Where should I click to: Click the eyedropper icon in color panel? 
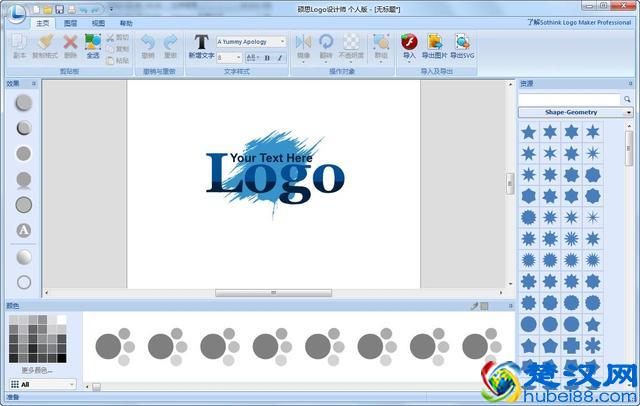click(475, 306)
